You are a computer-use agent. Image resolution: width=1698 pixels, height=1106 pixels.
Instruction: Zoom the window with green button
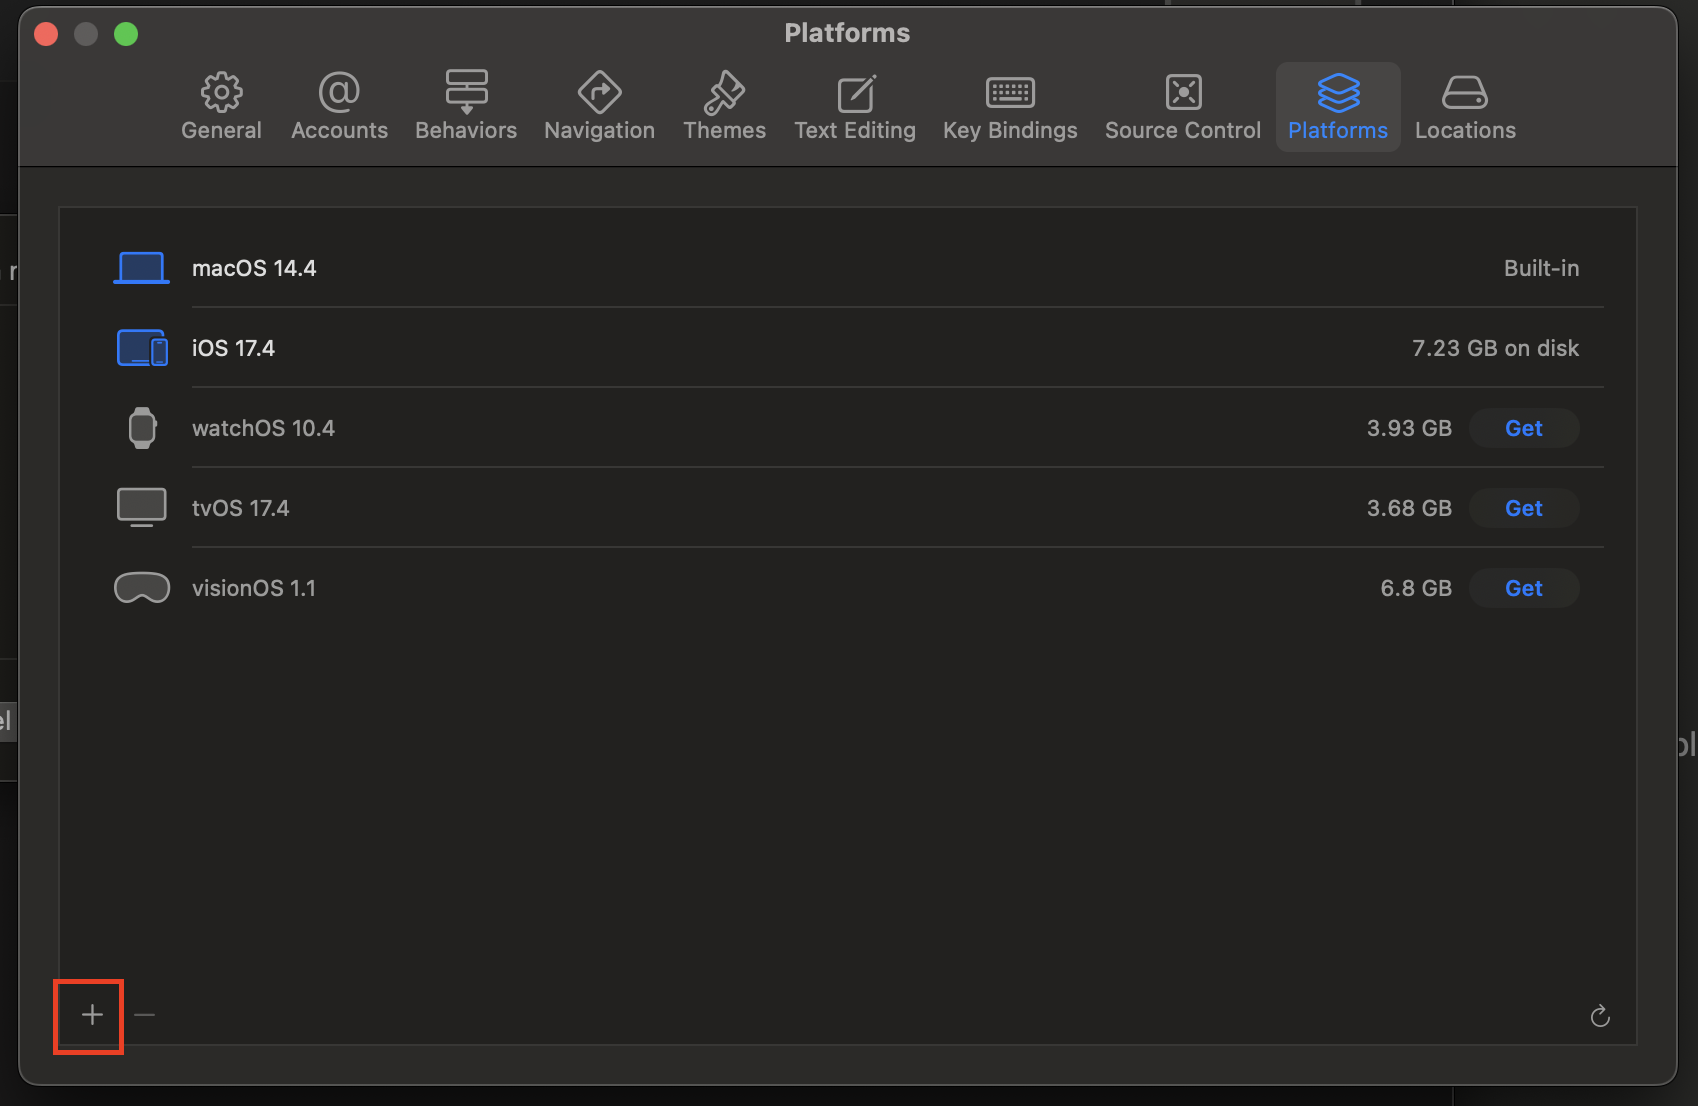[x=126, y=34]
